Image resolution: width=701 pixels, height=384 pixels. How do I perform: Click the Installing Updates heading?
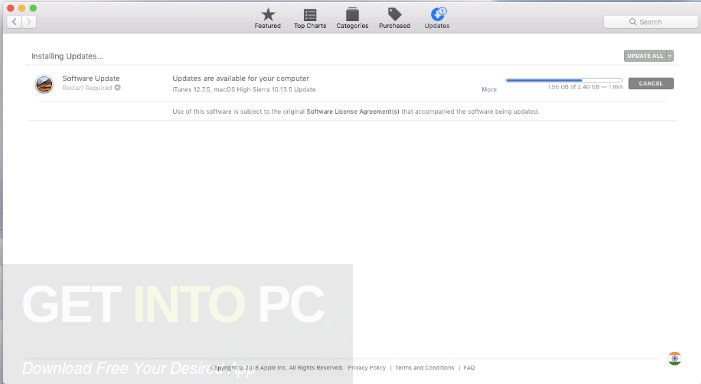67,56
